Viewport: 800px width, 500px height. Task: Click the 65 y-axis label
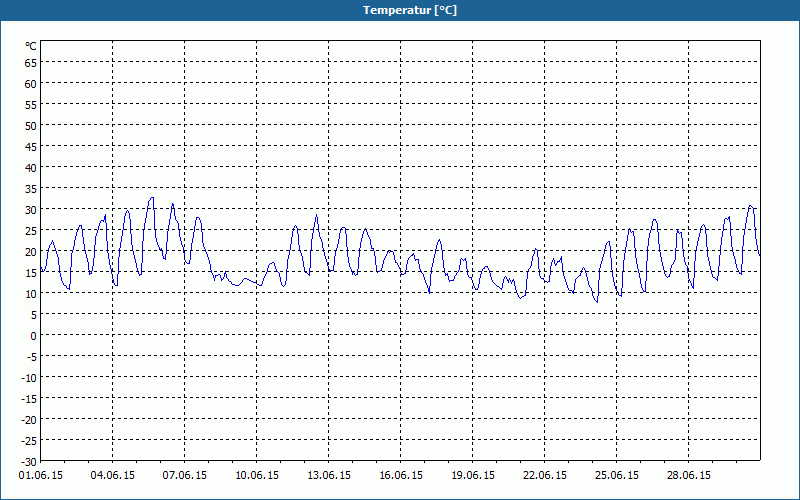(31, 63)
